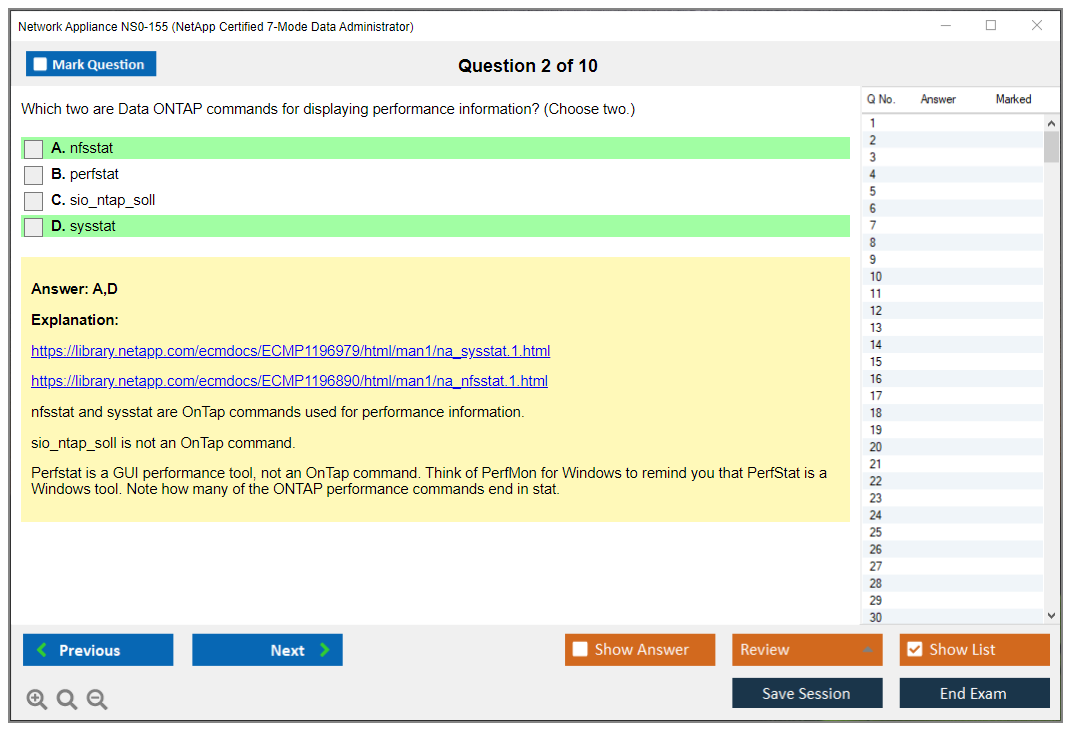Click the zoom reset magnifier icon
This screenshot has width=1075, height=735.
(x=67, y=700)
